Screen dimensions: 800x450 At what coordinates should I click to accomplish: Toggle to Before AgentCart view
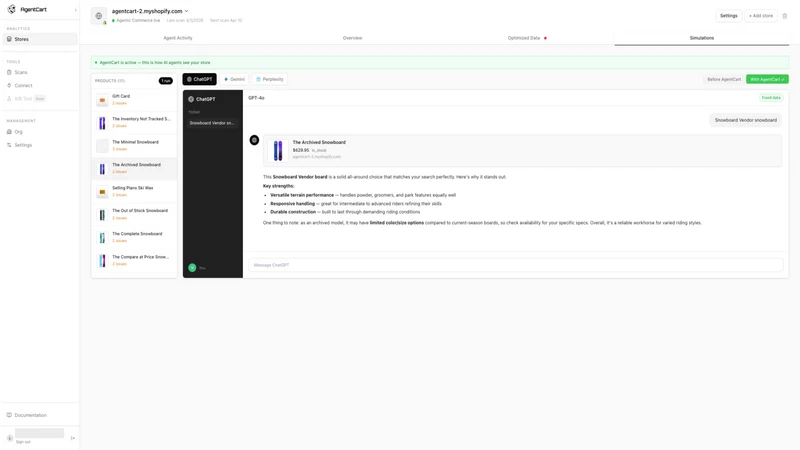coord(724,79)
